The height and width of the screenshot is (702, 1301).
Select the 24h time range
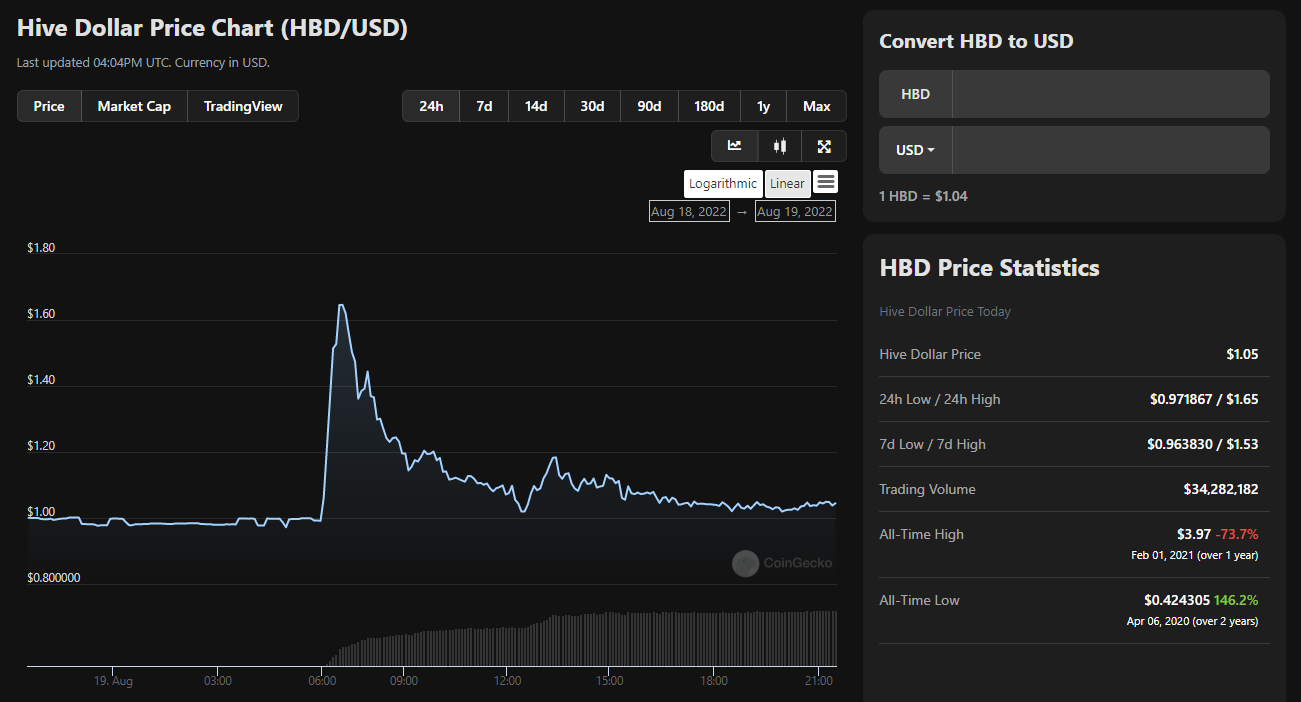tap(431, 106)
